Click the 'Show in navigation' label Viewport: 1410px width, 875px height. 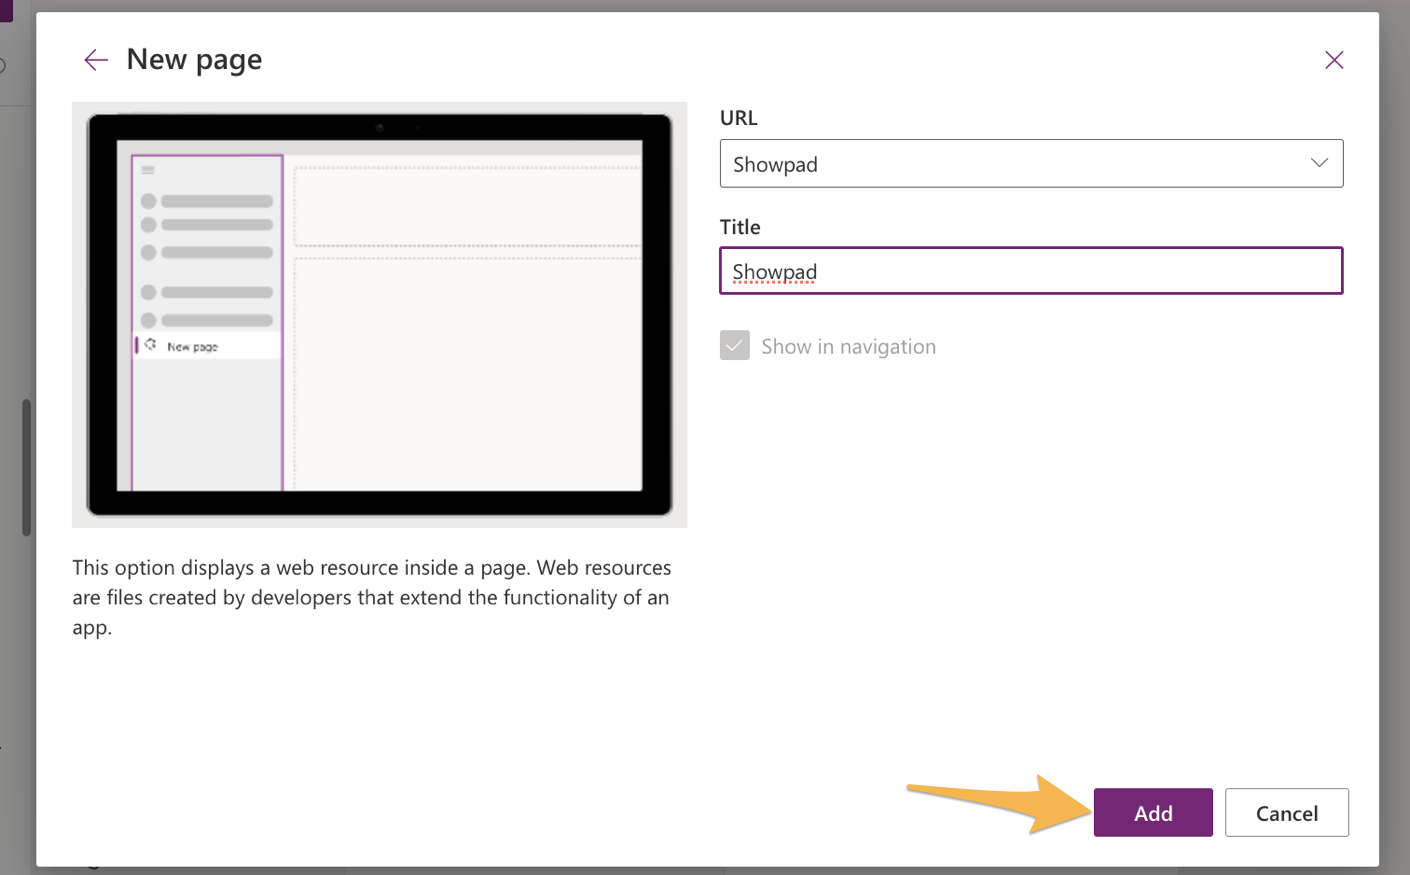pos(849,347)
